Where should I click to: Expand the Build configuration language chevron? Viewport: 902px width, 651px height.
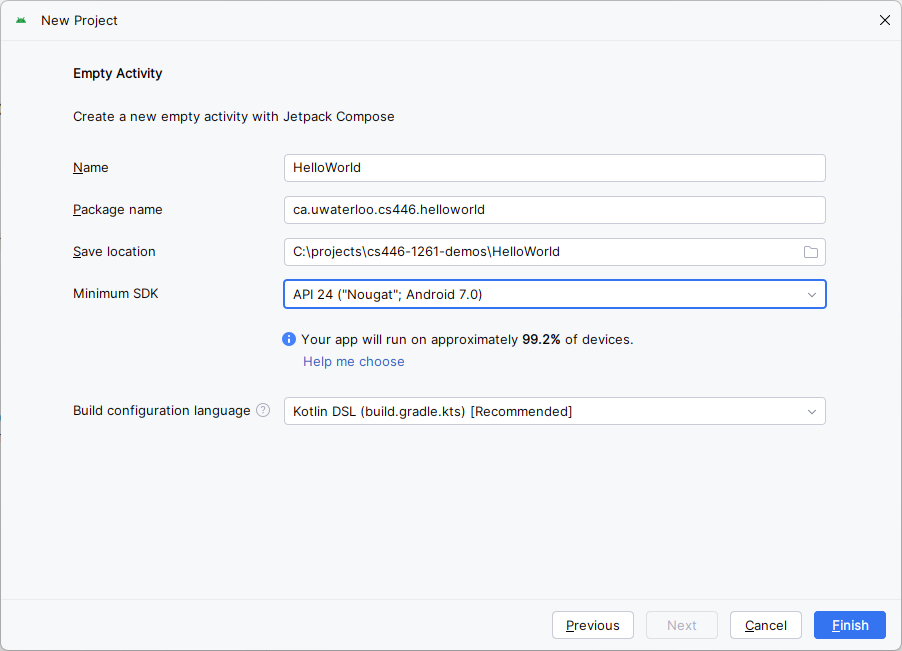pos(812,411)
